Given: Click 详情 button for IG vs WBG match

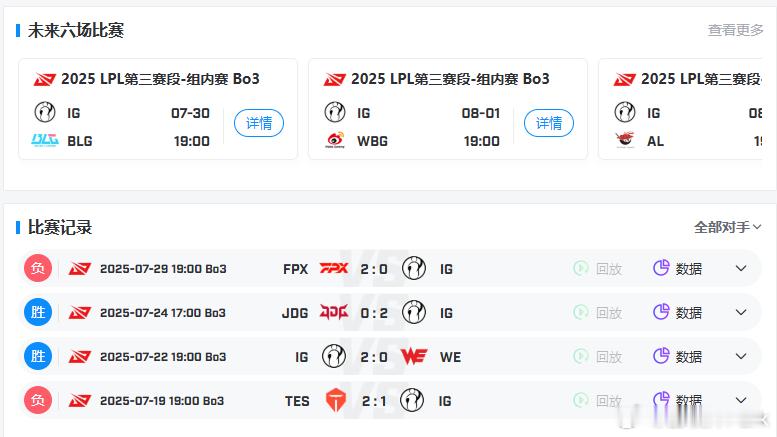Looking at the screenshot, I should 549,123.
